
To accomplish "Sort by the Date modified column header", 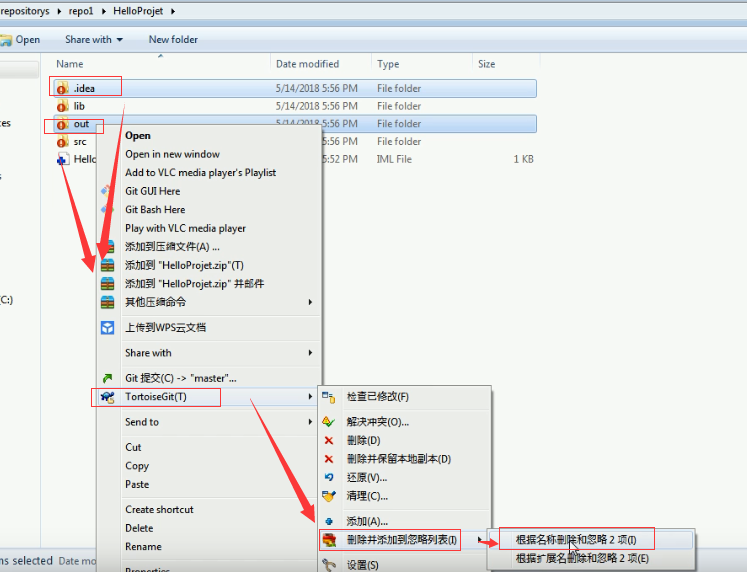I will click(x=307, y=64).
